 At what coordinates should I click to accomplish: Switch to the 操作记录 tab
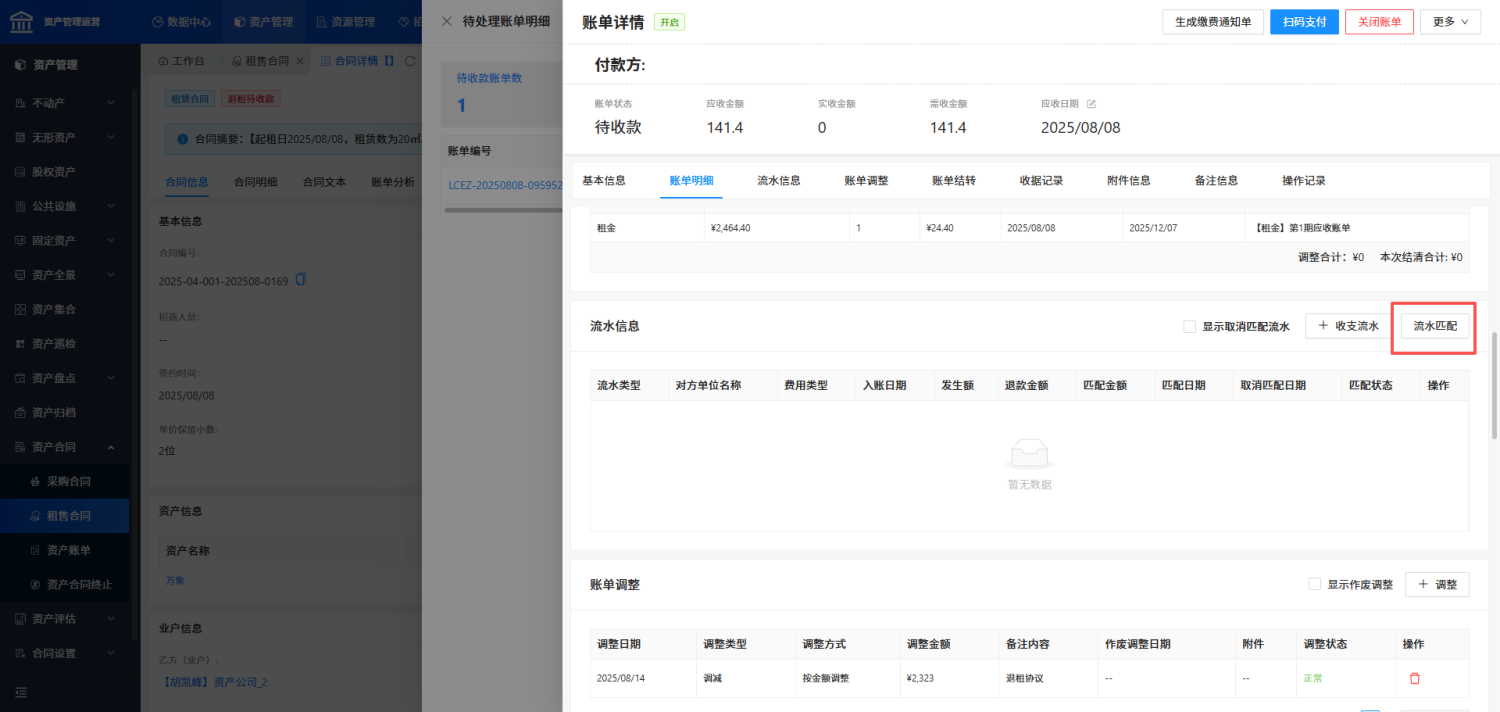[1304, 181]
